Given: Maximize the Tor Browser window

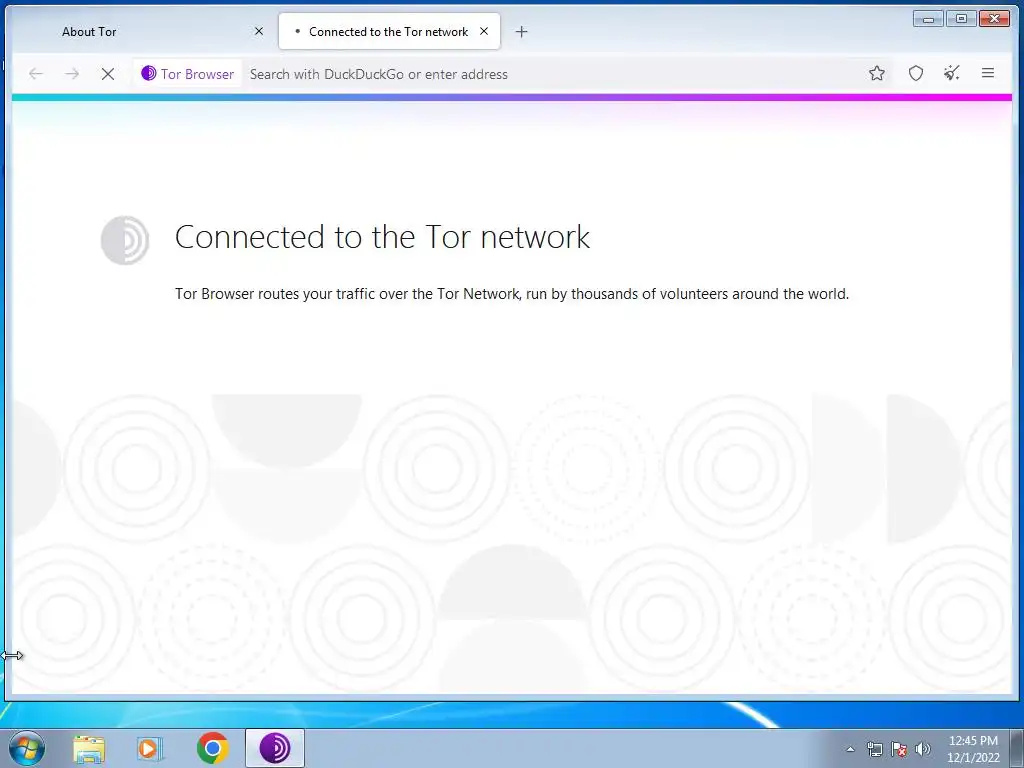Looking at the screenshot, I should (x=961, y=19).
